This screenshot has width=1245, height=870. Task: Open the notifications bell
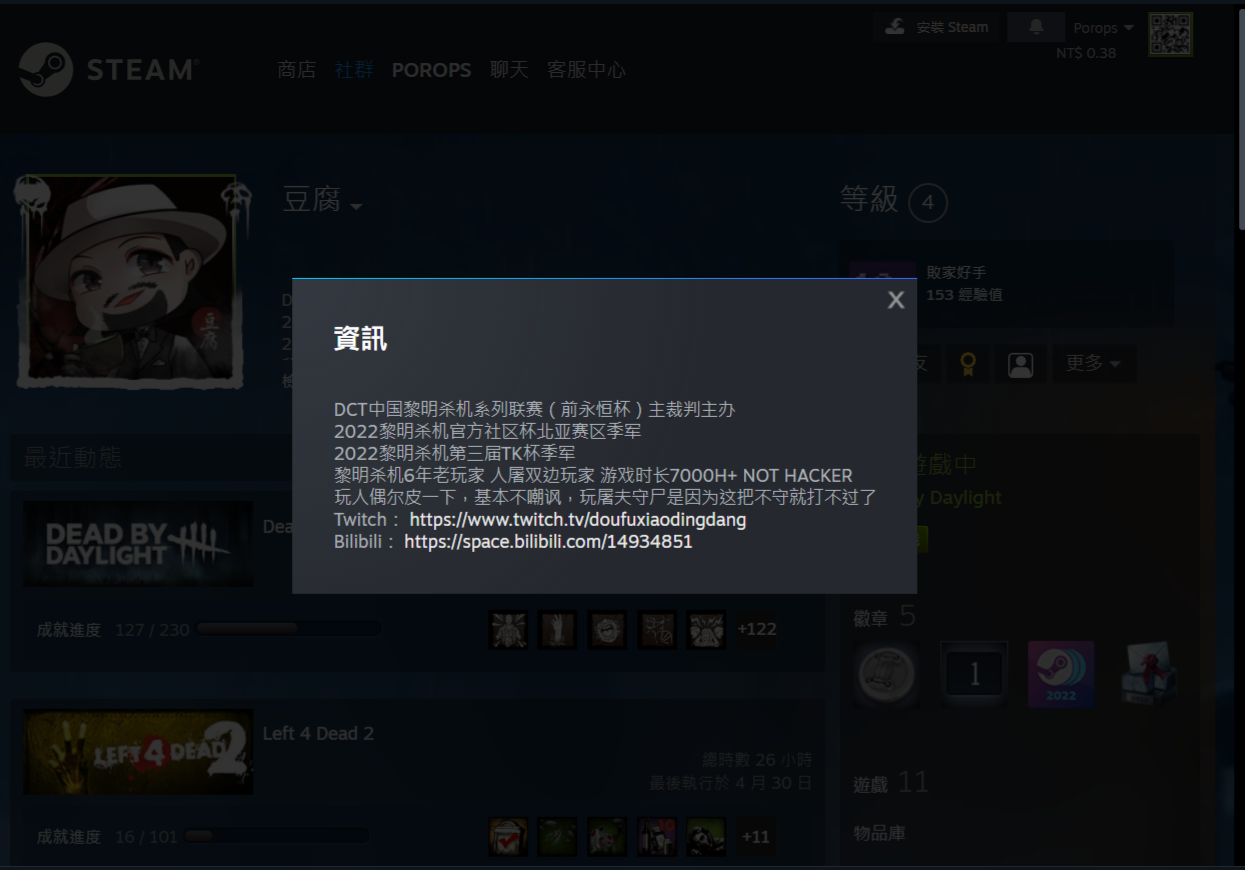click(1035, 27)
